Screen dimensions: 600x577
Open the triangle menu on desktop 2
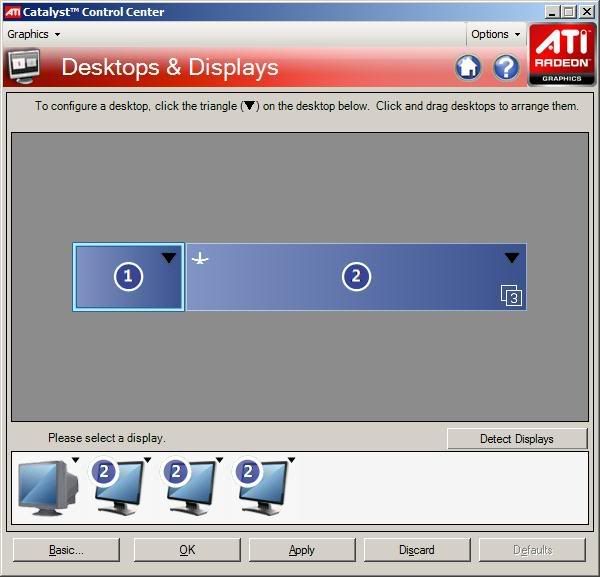pyautogui.click(x=512, y=258)
